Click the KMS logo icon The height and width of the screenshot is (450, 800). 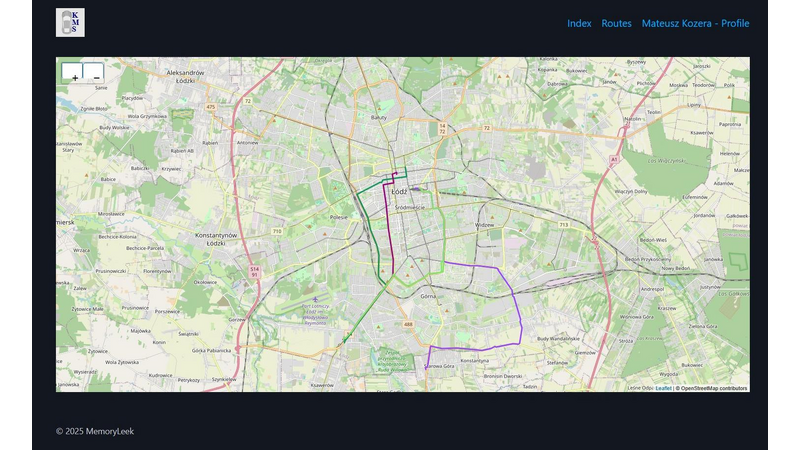tap(70, 23)
